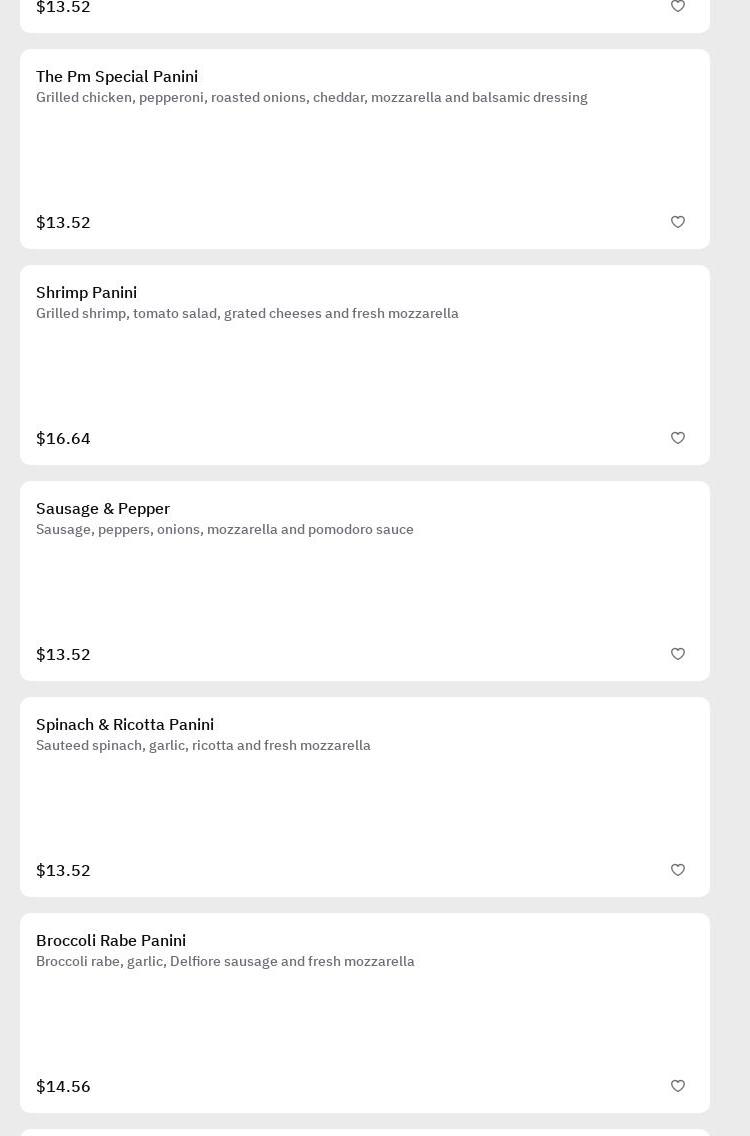Select the Shrimp Panini title

coord(86,293)
